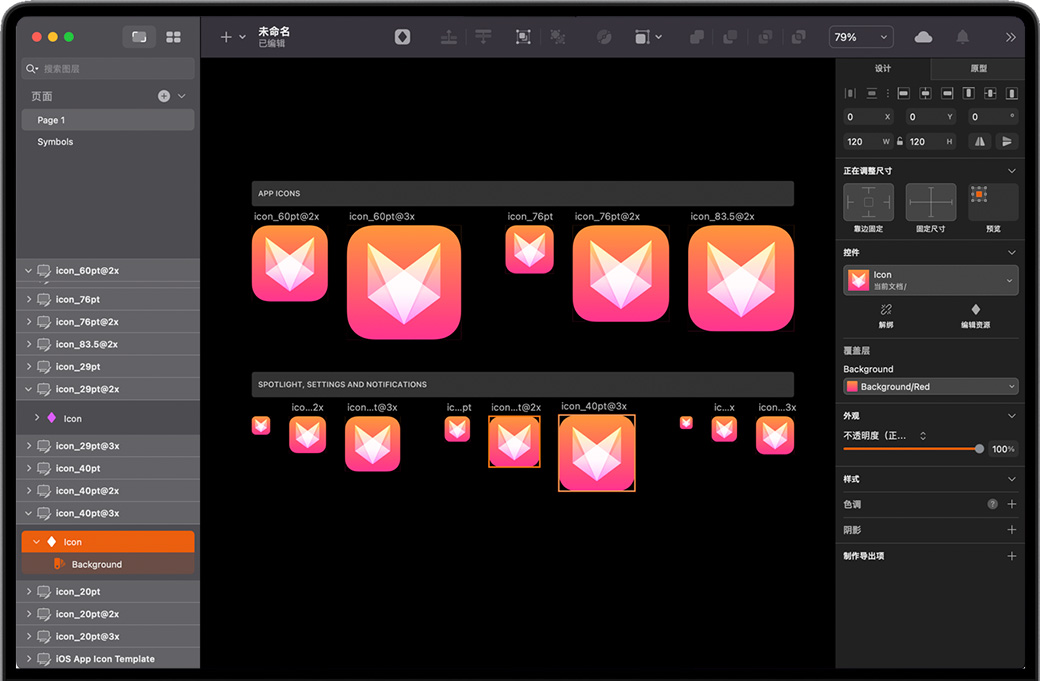
Task: Open the 79% zoom level dropdown
Action: [860, 37]
